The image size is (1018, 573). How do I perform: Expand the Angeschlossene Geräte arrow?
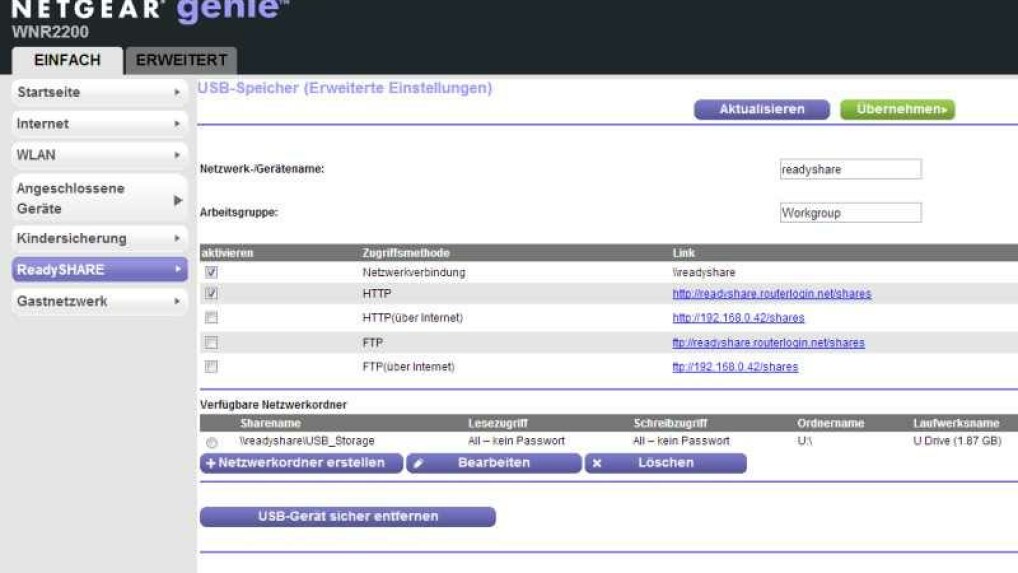(x=178, y=200)
